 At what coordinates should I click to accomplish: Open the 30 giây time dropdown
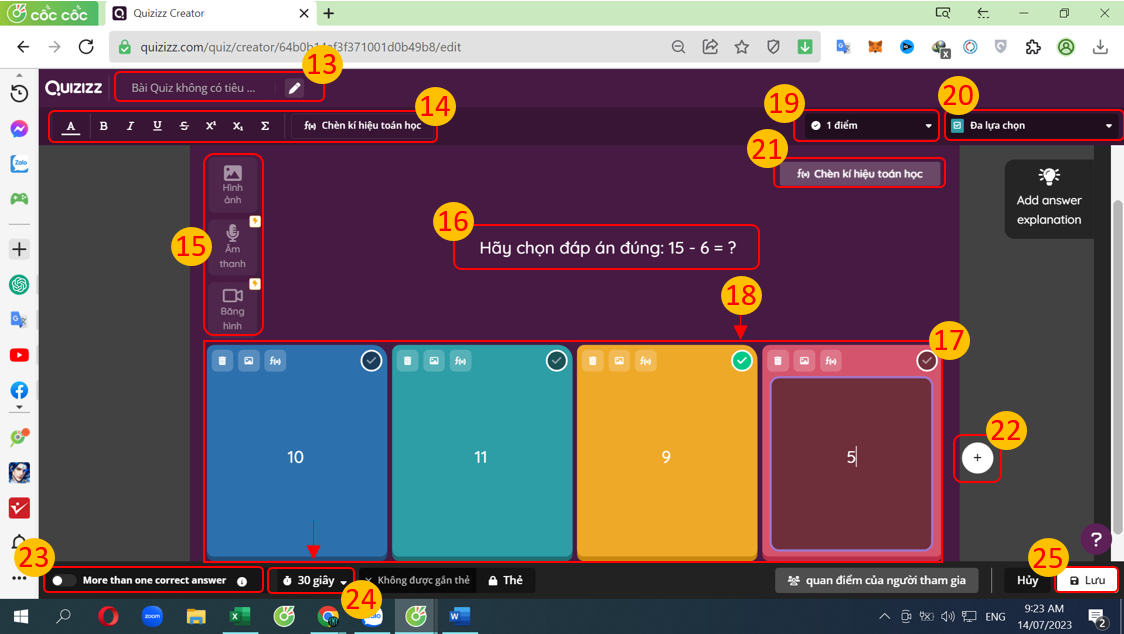click(314, 580)
